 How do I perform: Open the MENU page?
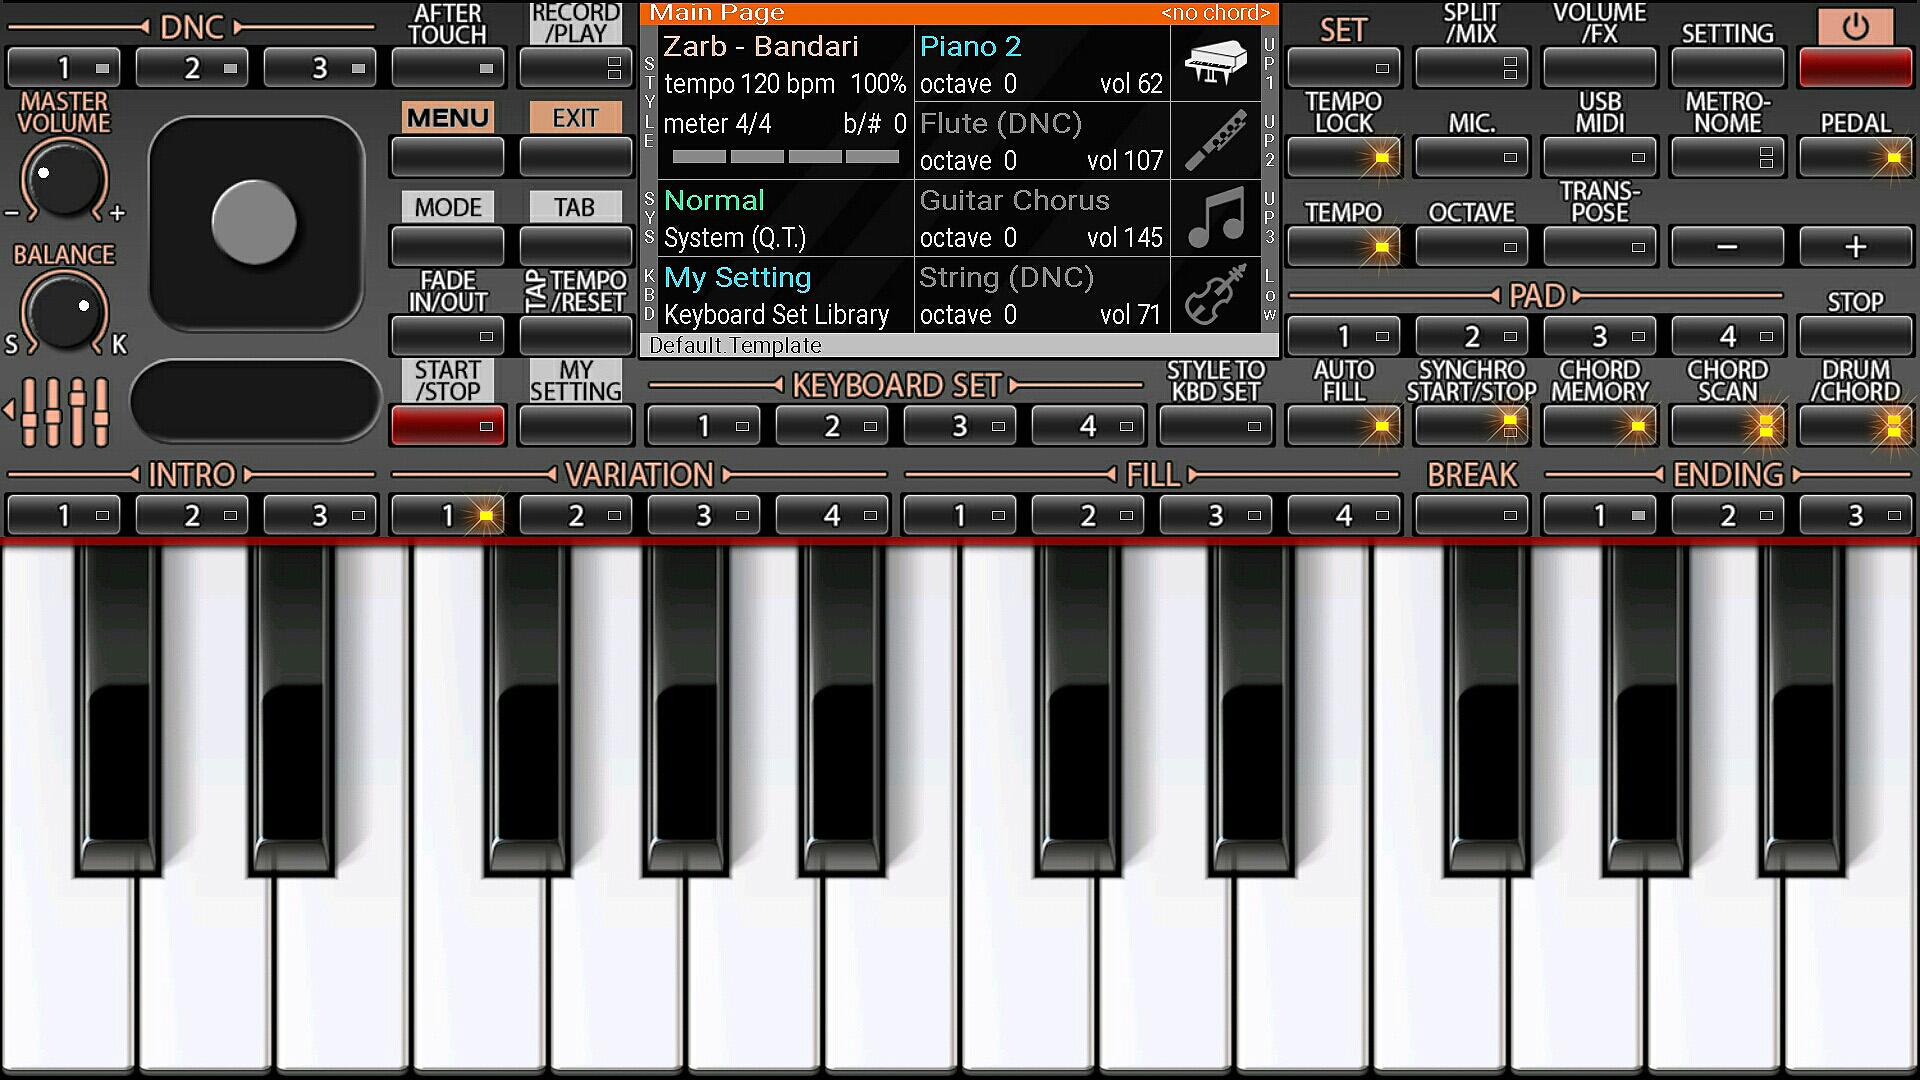446,157
